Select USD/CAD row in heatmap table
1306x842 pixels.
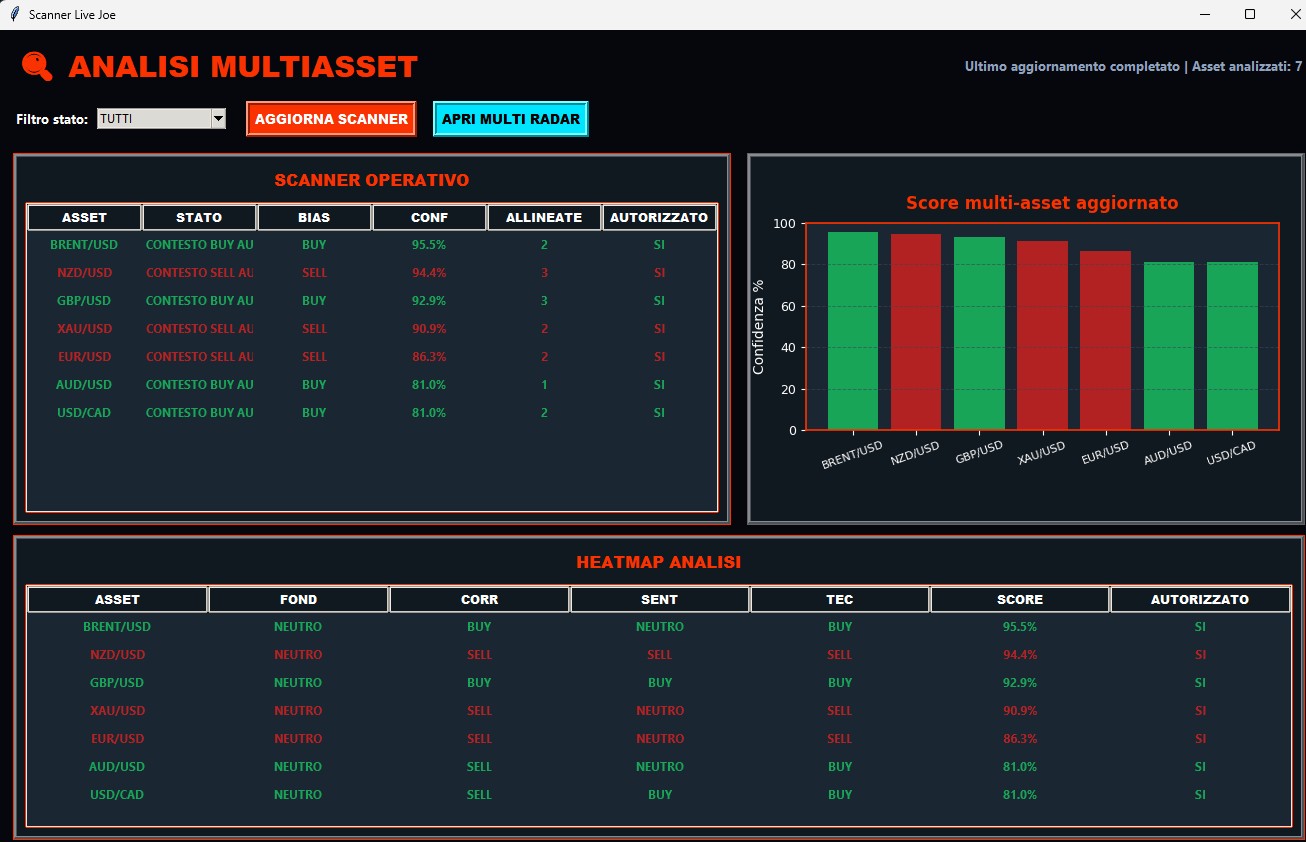point(659,794)
